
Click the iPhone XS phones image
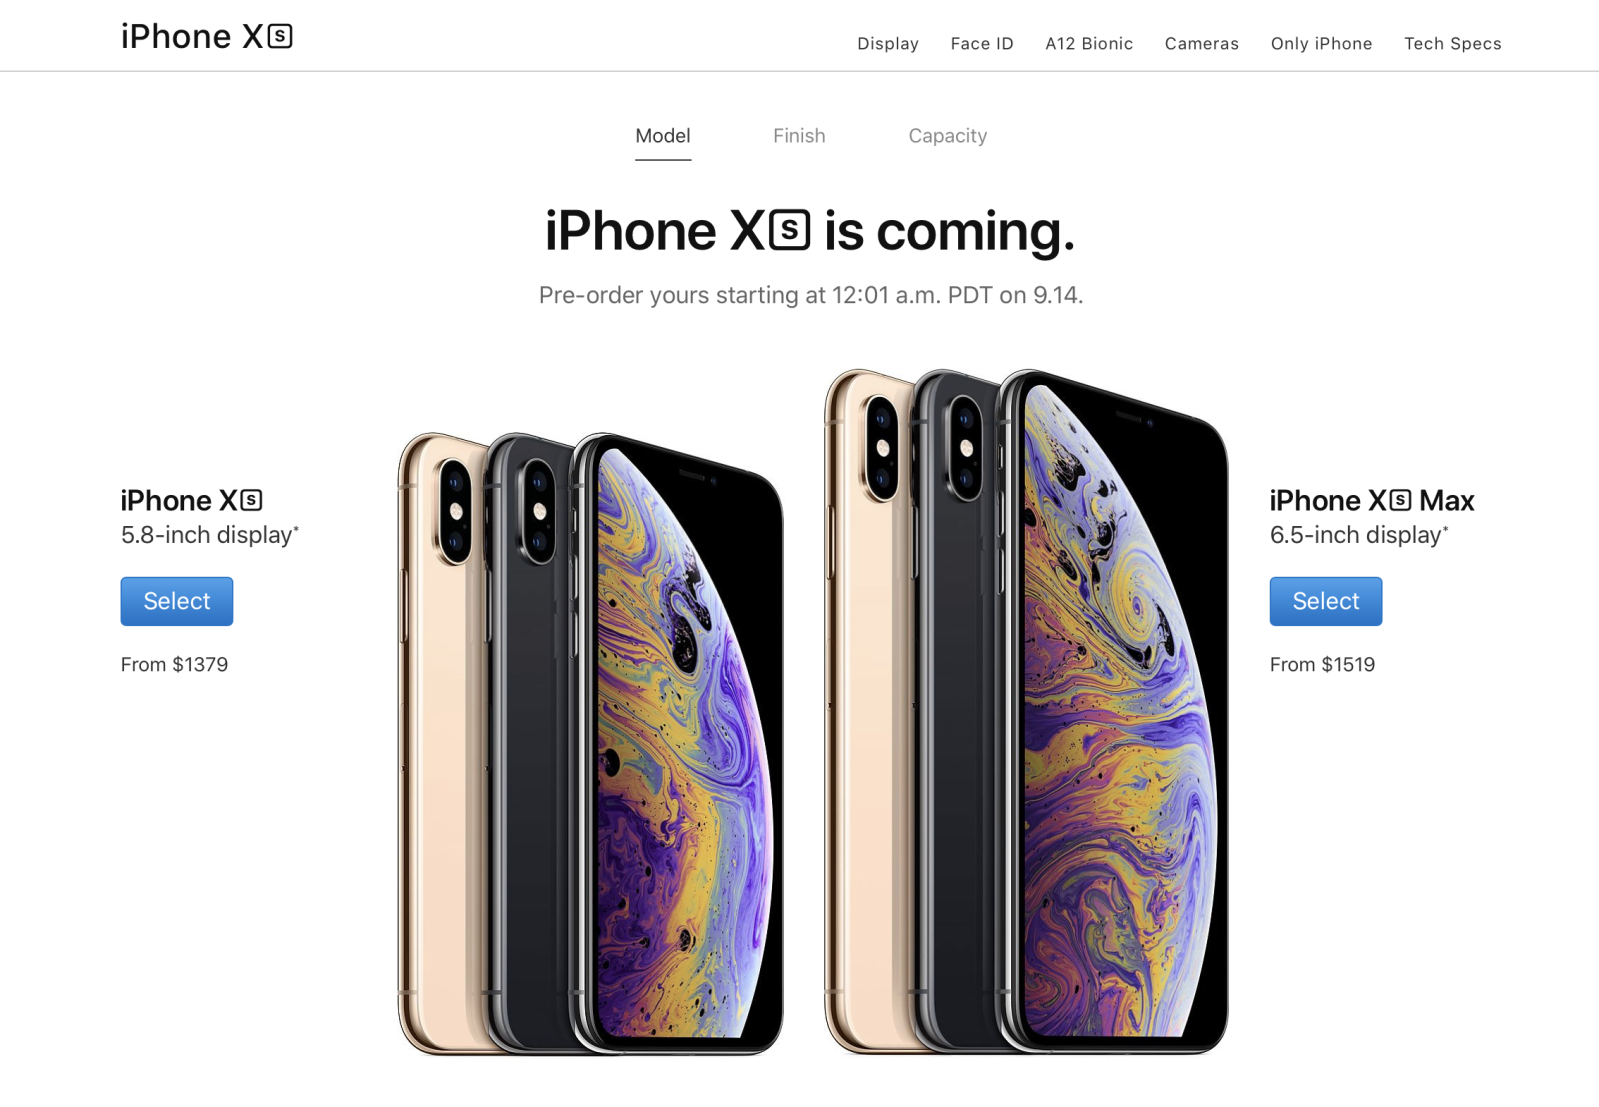click(x=590, y=744)
